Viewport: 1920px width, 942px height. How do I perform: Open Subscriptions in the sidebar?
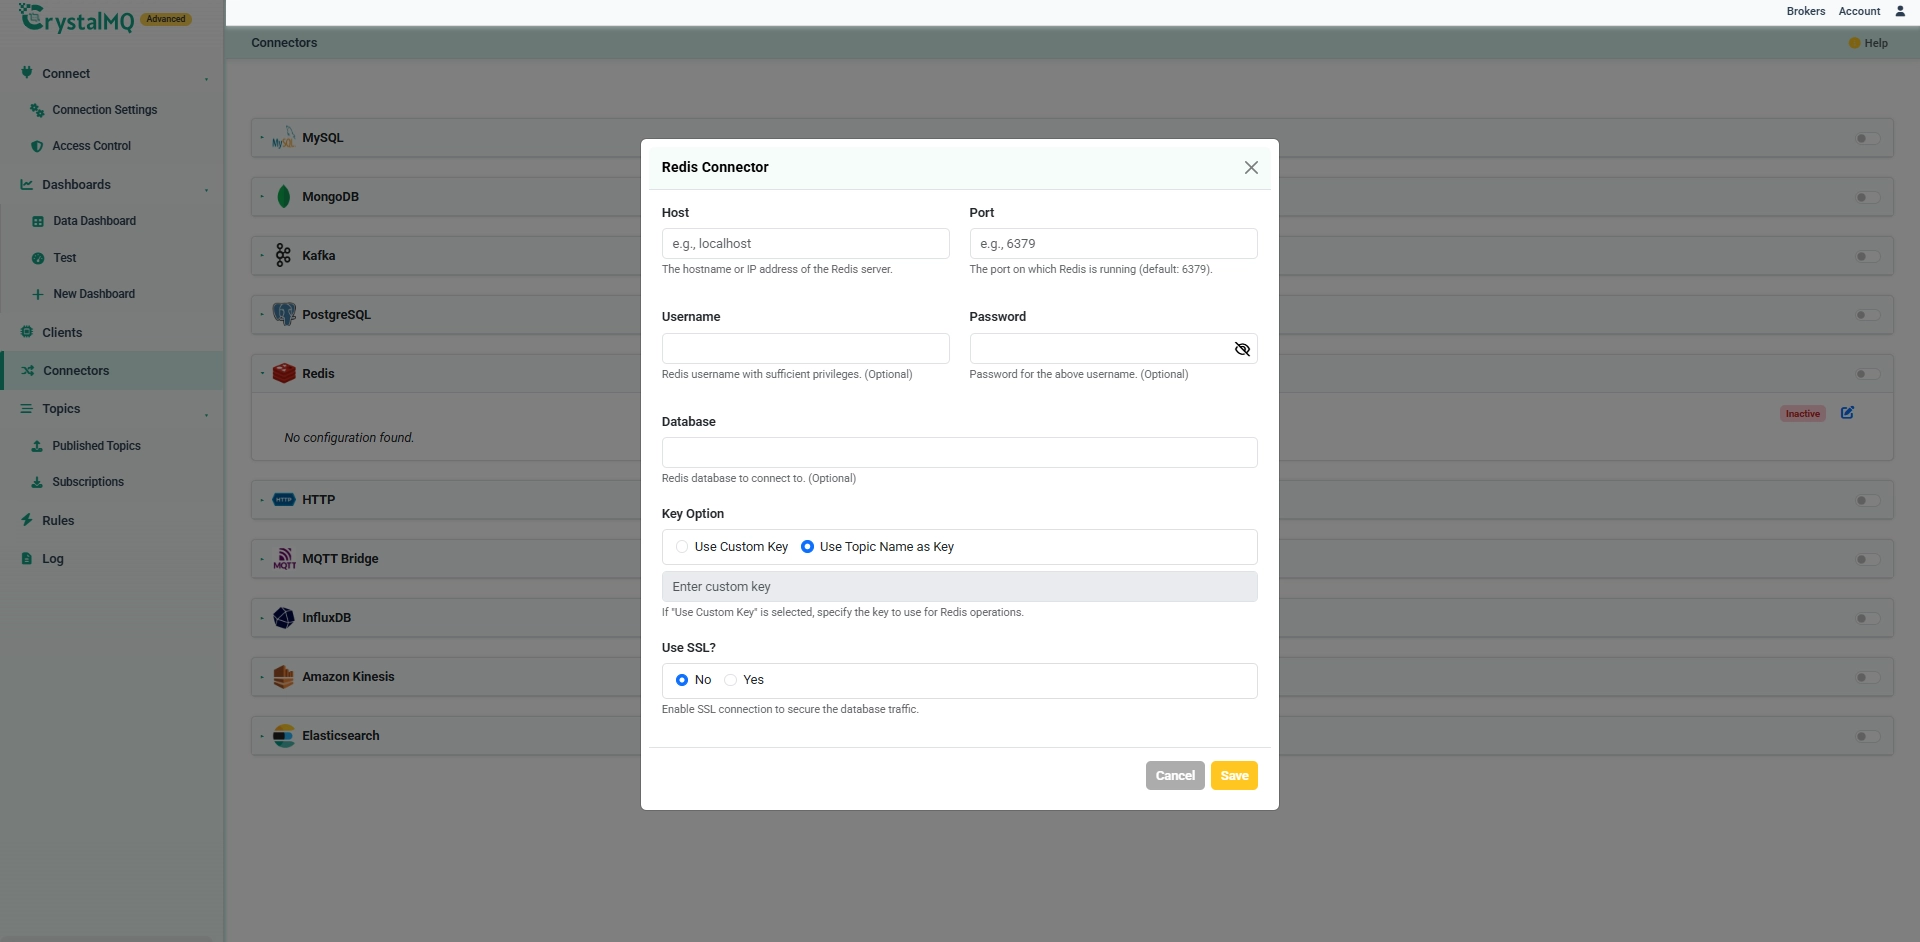pos(88,482)
